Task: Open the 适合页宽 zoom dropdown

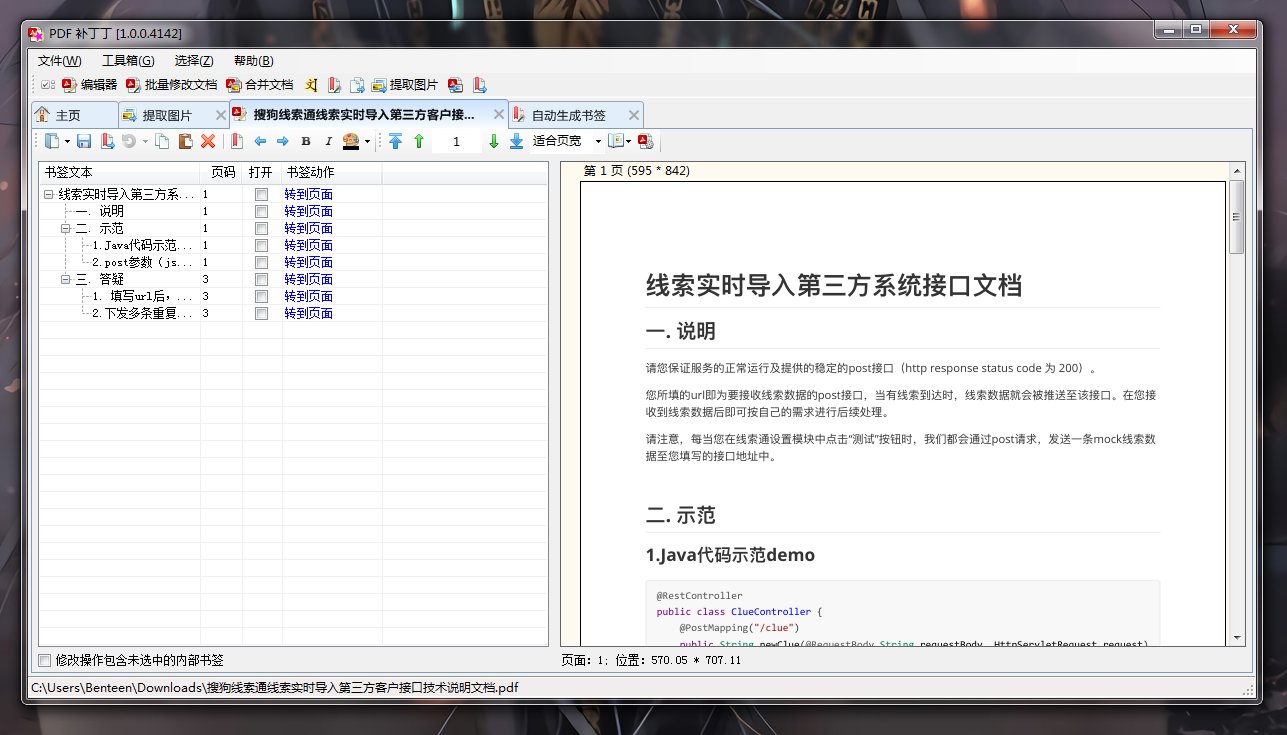Action: tap(599, 142)
